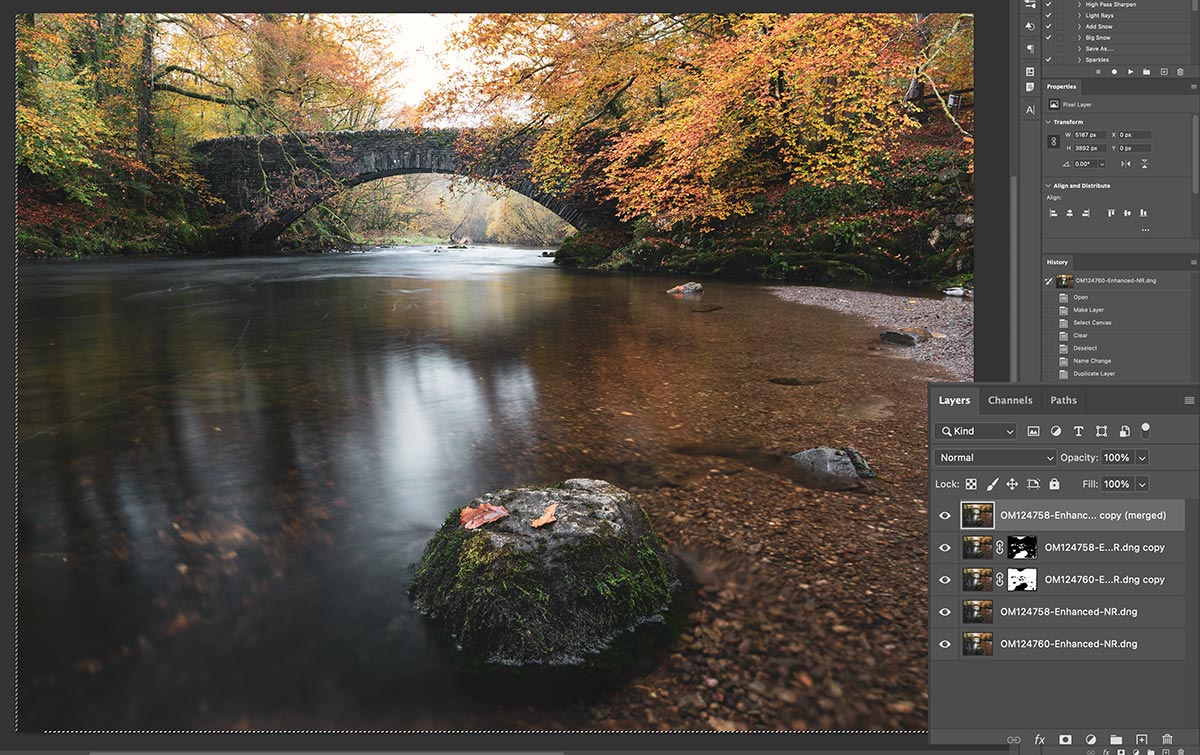Create a new adjustment layer
The height and width of the screenshot is (755, 1200).
(1089, 740)
